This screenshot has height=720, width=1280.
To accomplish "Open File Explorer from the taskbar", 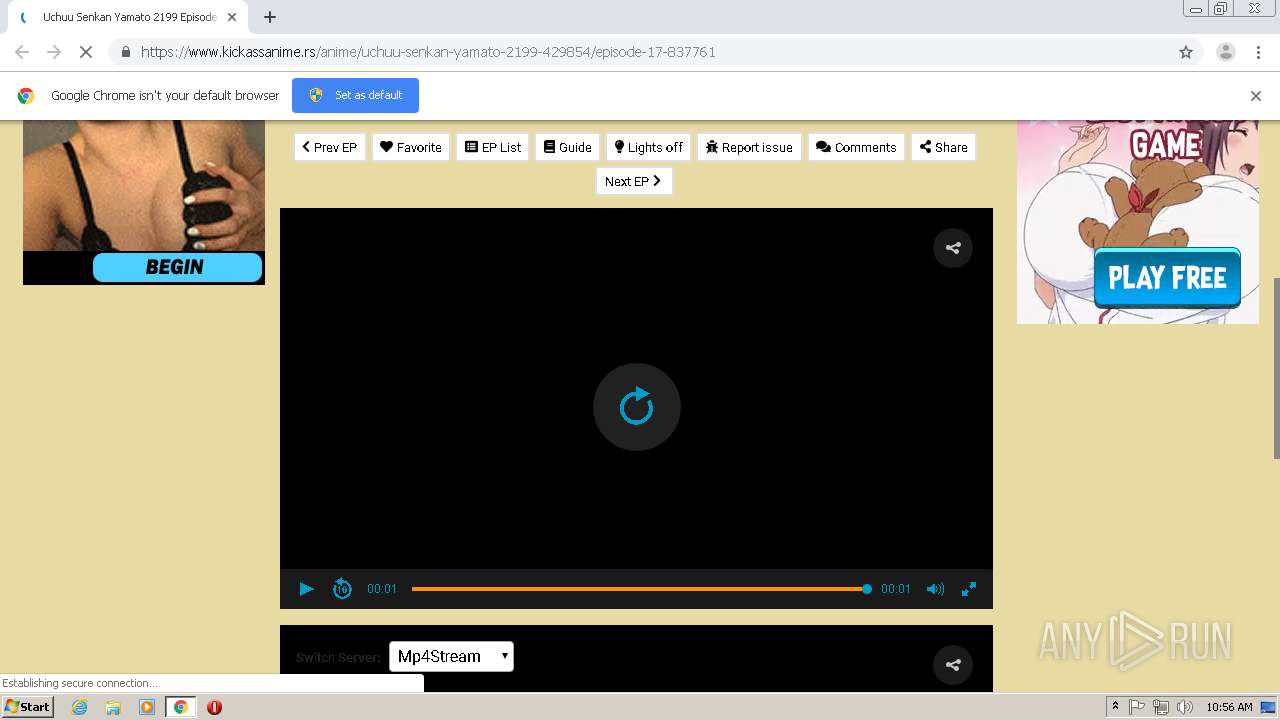I will (x=113, y=707).
